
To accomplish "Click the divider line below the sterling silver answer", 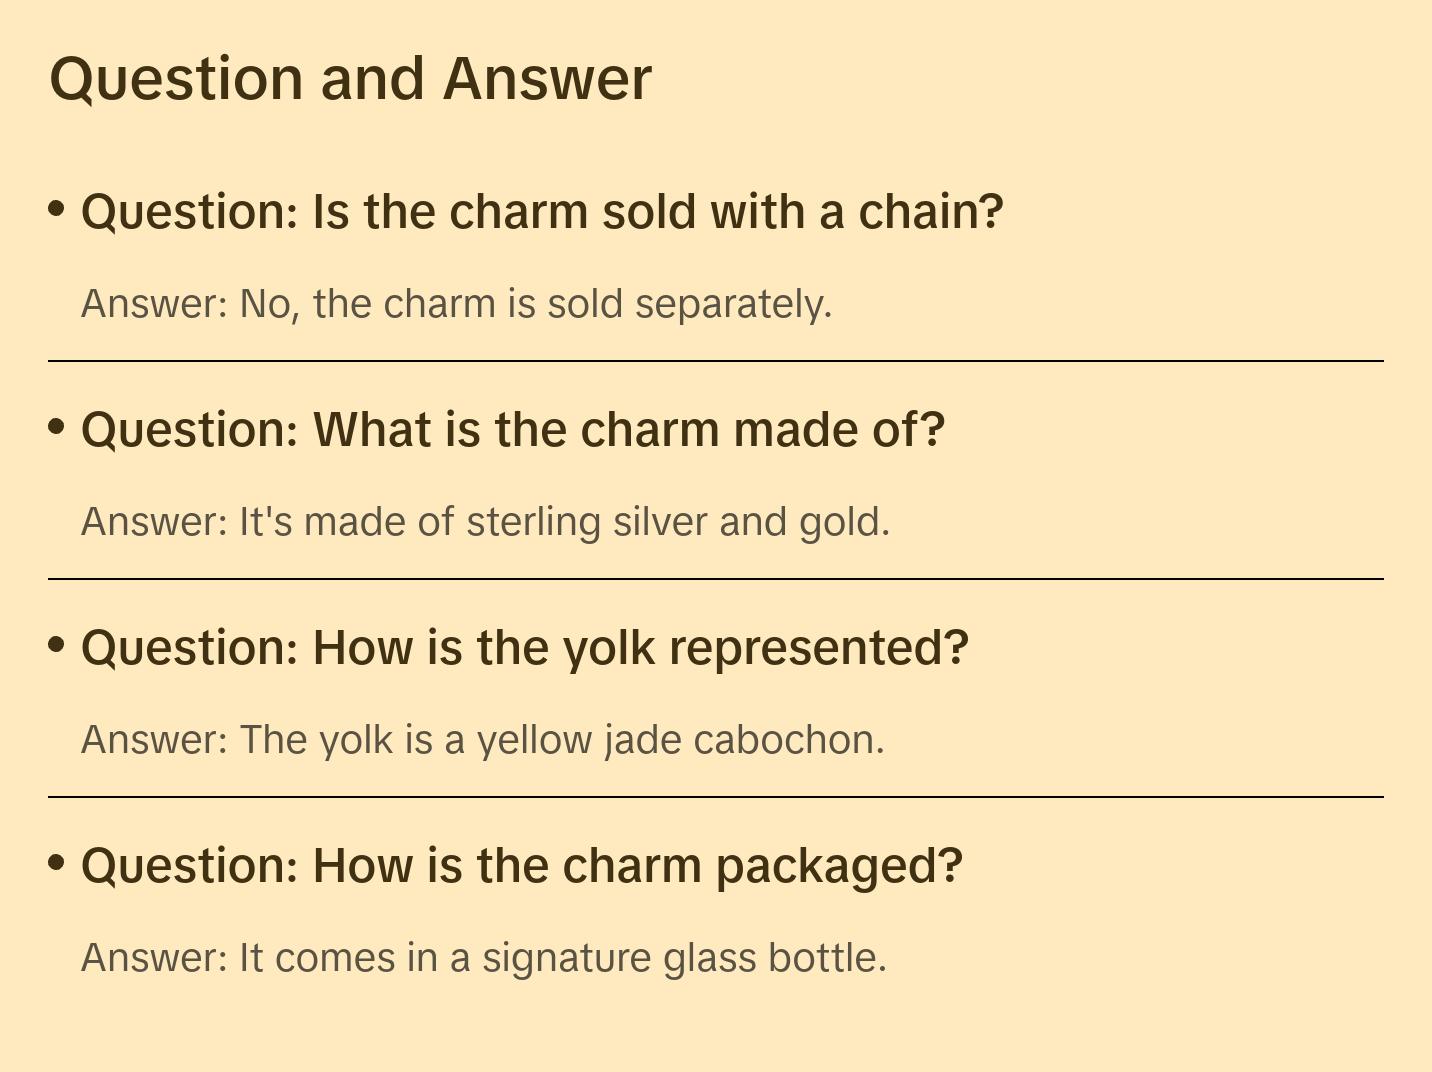I will (x=715, y=579).
